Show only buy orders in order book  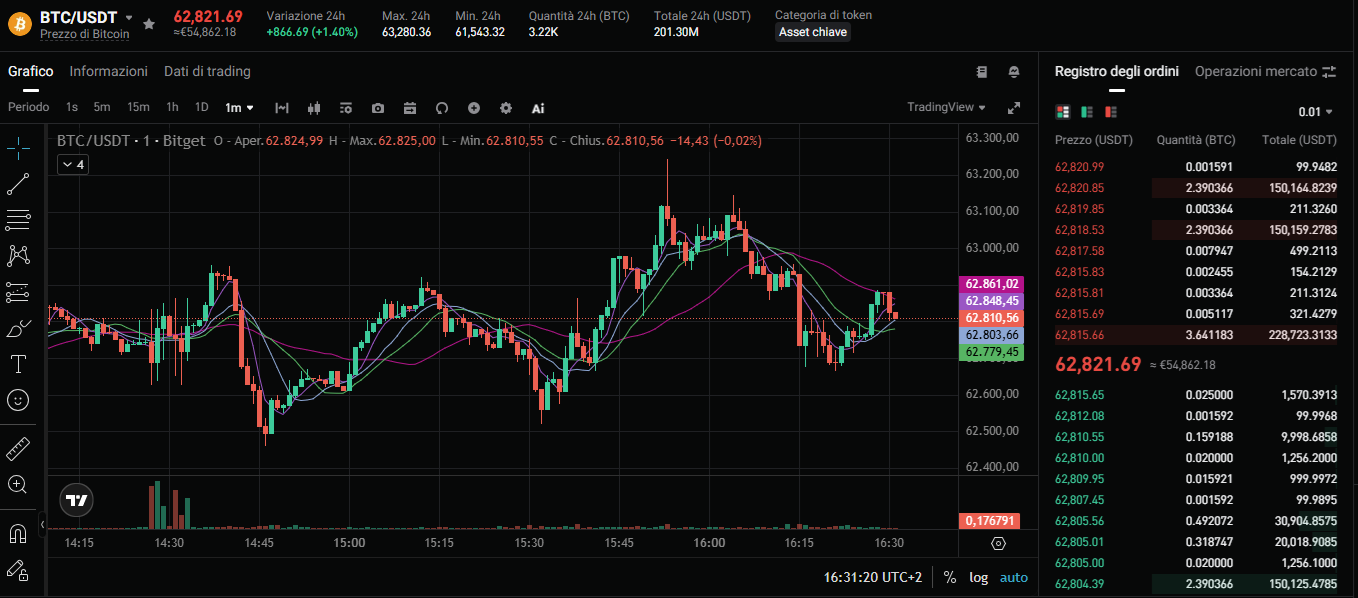point(1087,112)
